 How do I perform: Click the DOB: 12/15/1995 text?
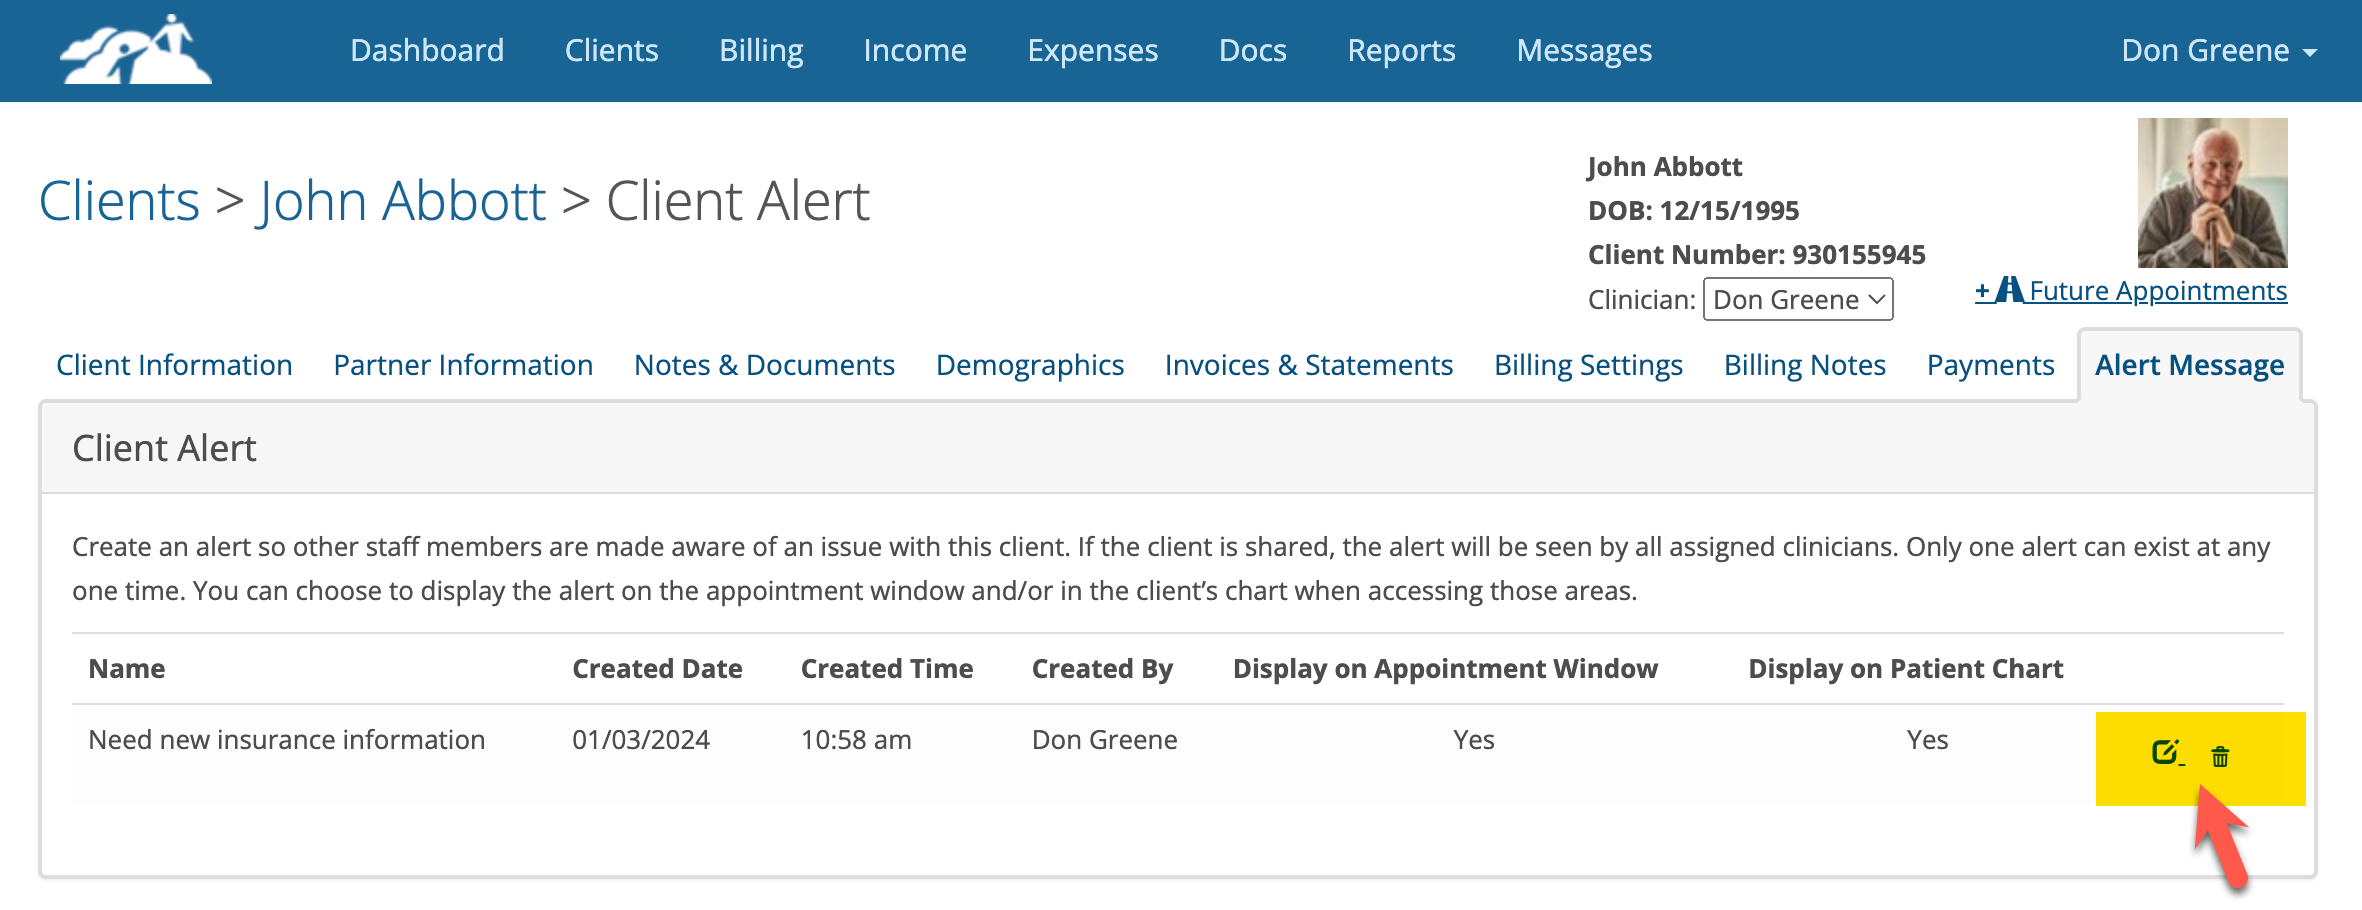pos(1693,211)
